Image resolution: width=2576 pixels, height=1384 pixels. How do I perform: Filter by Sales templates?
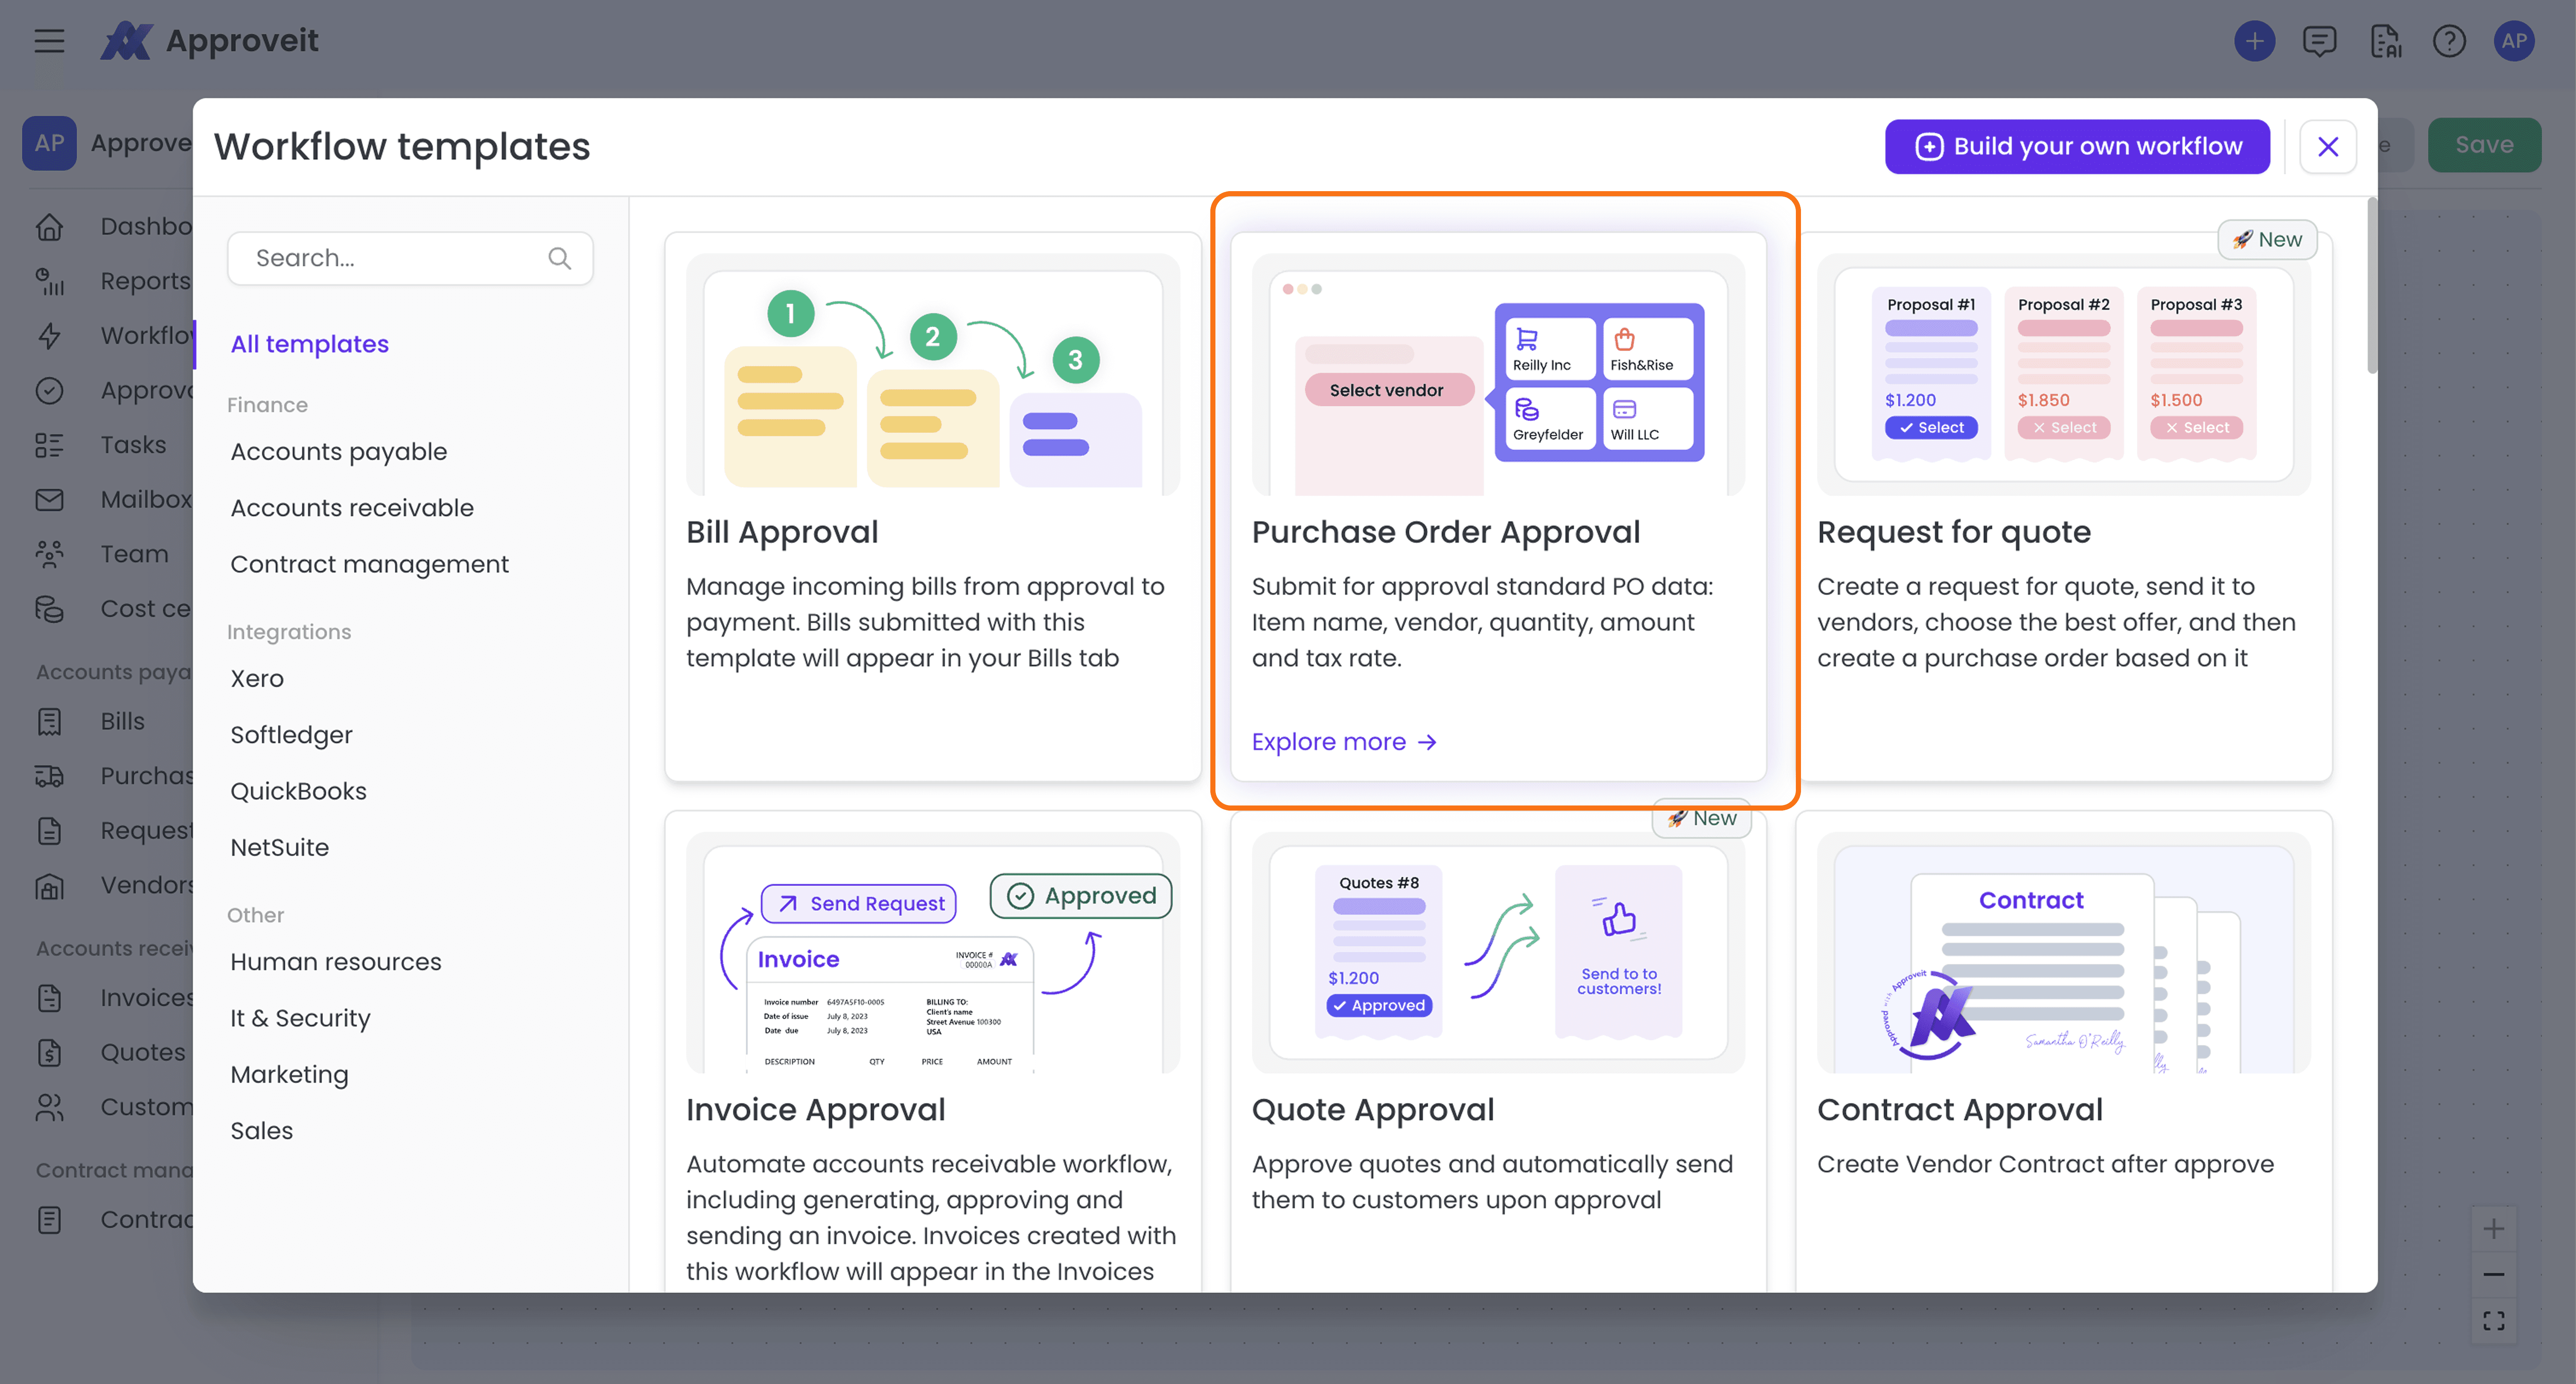pos(262,1130)
